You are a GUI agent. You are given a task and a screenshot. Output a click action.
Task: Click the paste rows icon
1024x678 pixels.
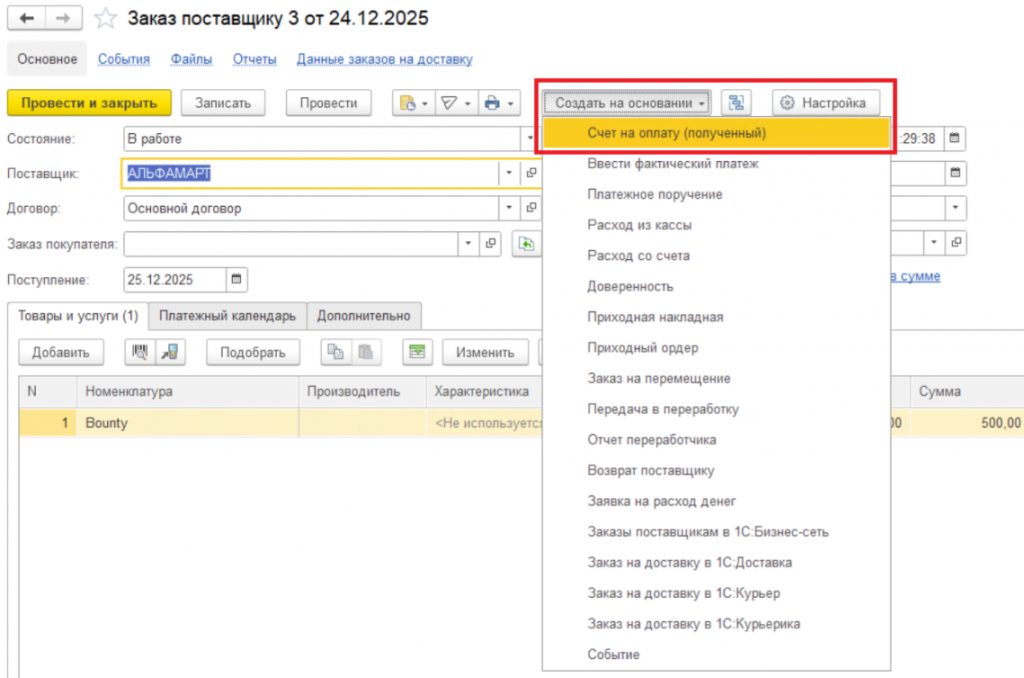tap(366, 352)
